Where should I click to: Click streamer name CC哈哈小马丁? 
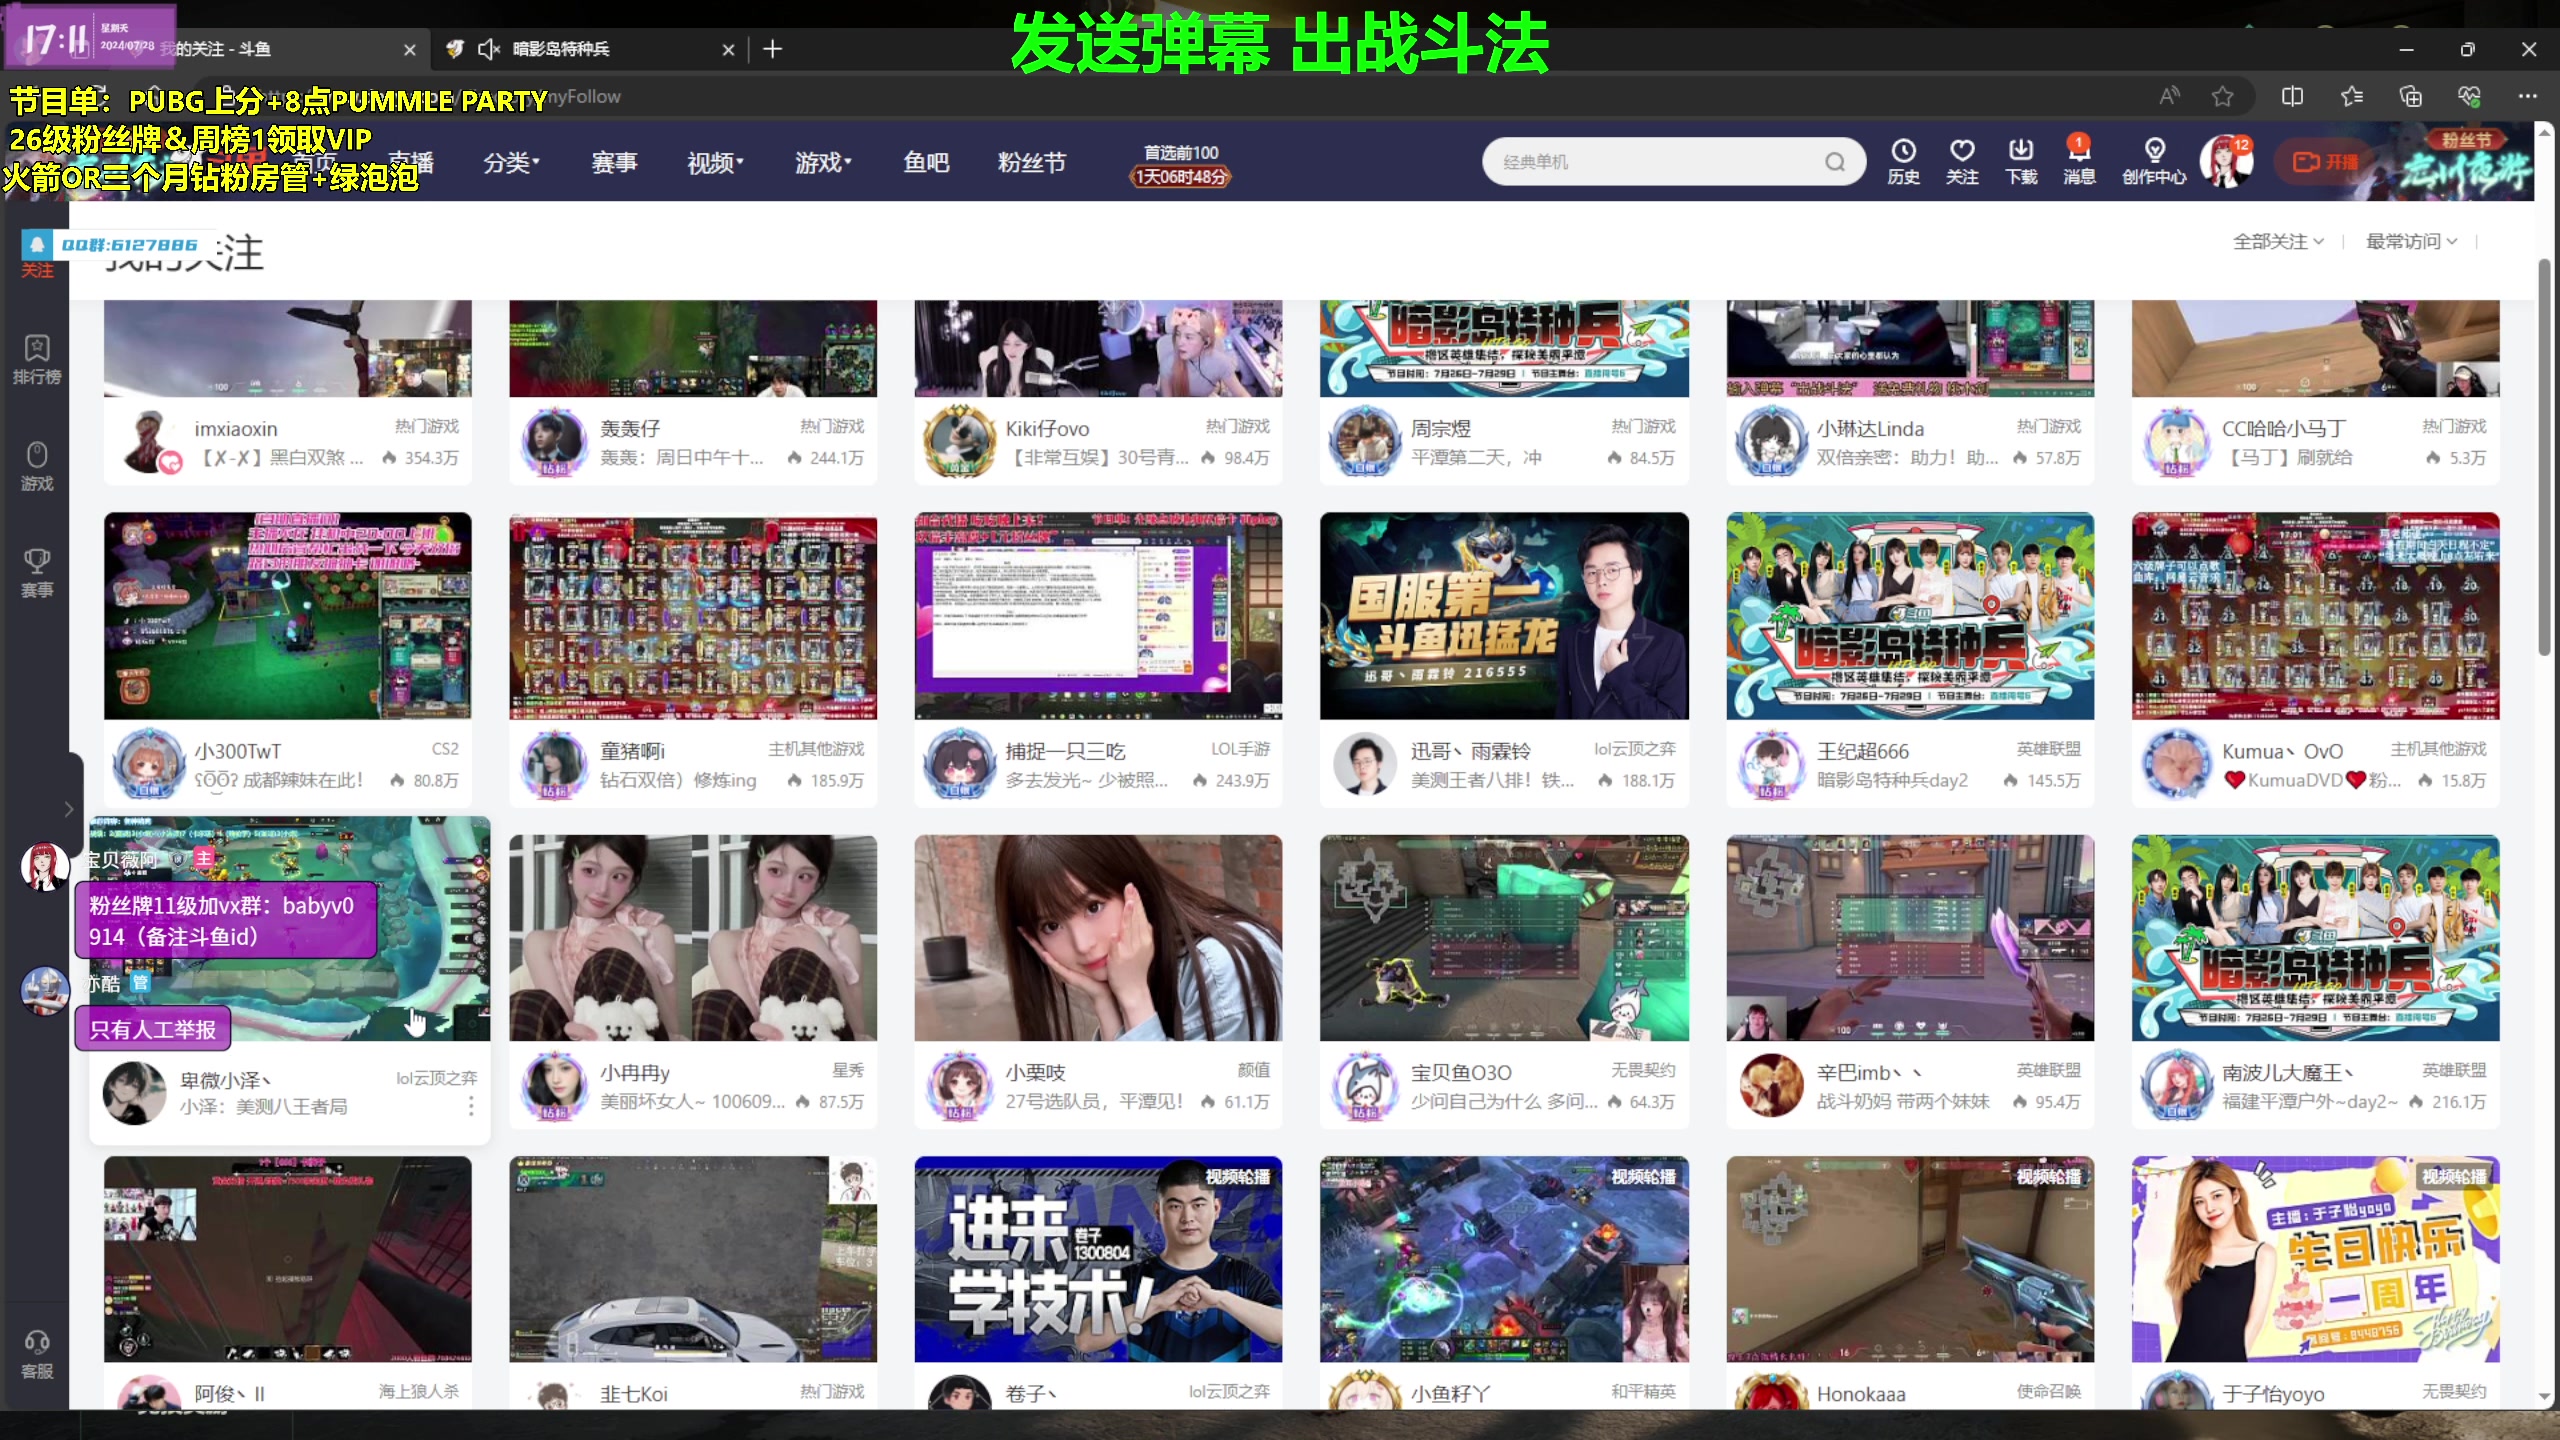[x=2283, y=428]
